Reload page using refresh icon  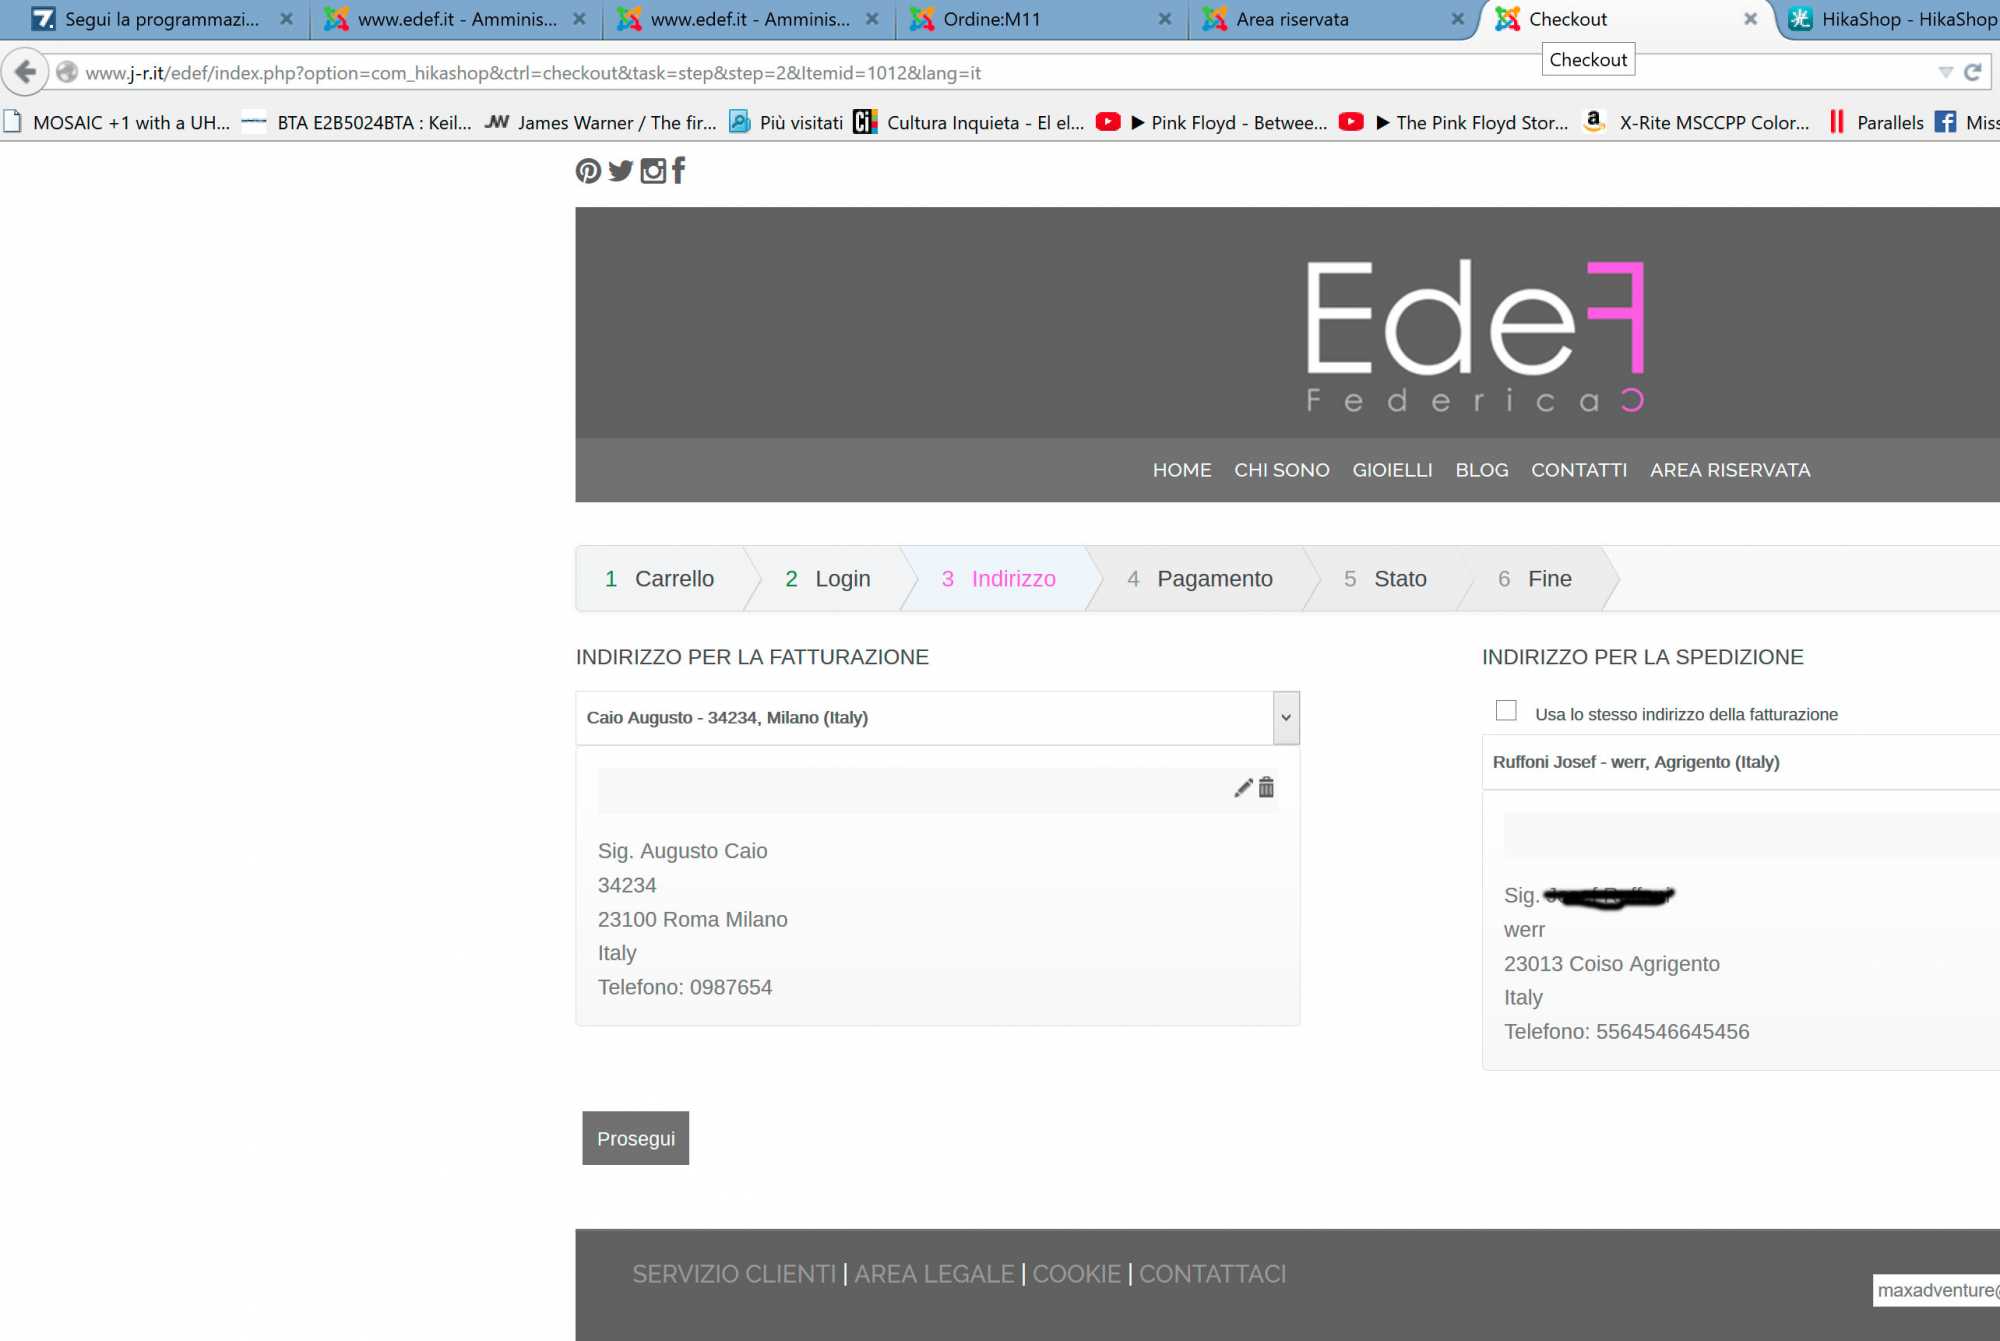(x=1973, y=72)
